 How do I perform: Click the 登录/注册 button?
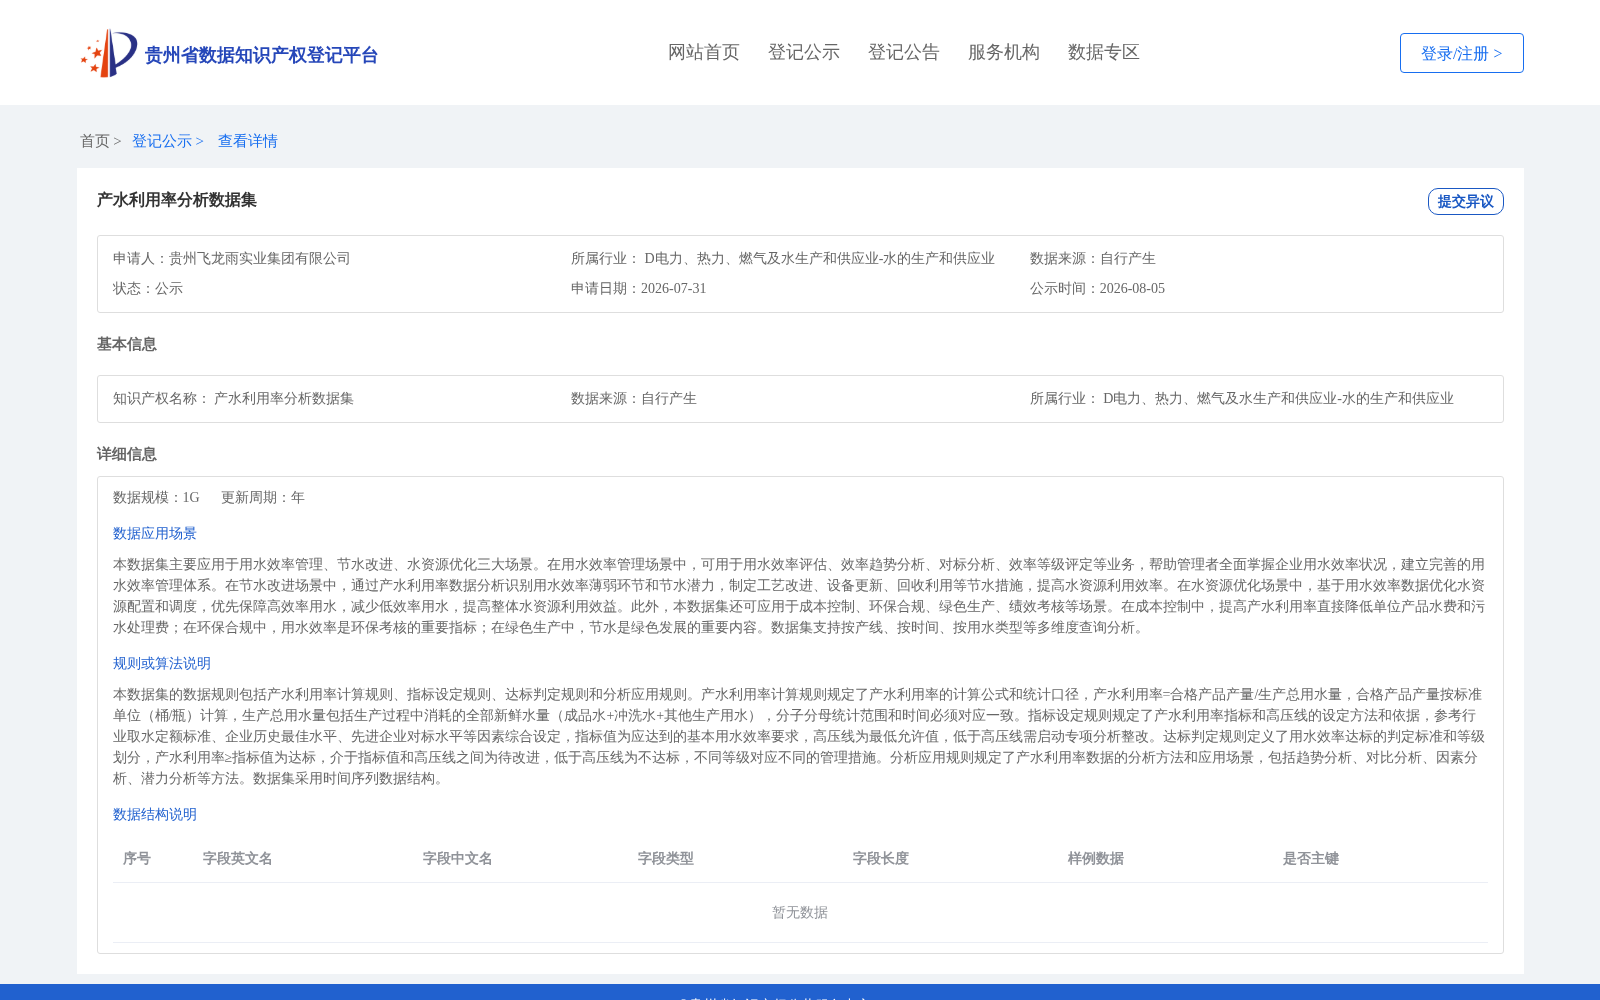(1461, 53)
